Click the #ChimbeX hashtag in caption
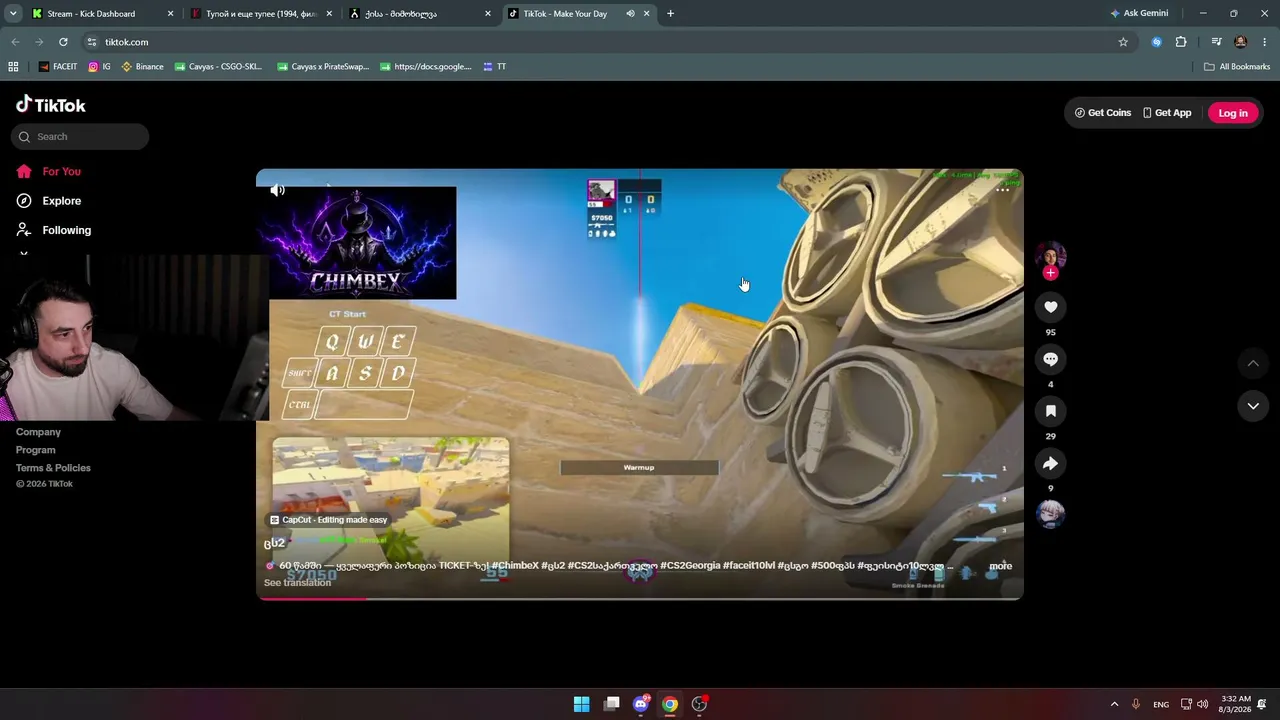Image resolution: width=1280 pixels, height=720 pixels. (515, 566)
